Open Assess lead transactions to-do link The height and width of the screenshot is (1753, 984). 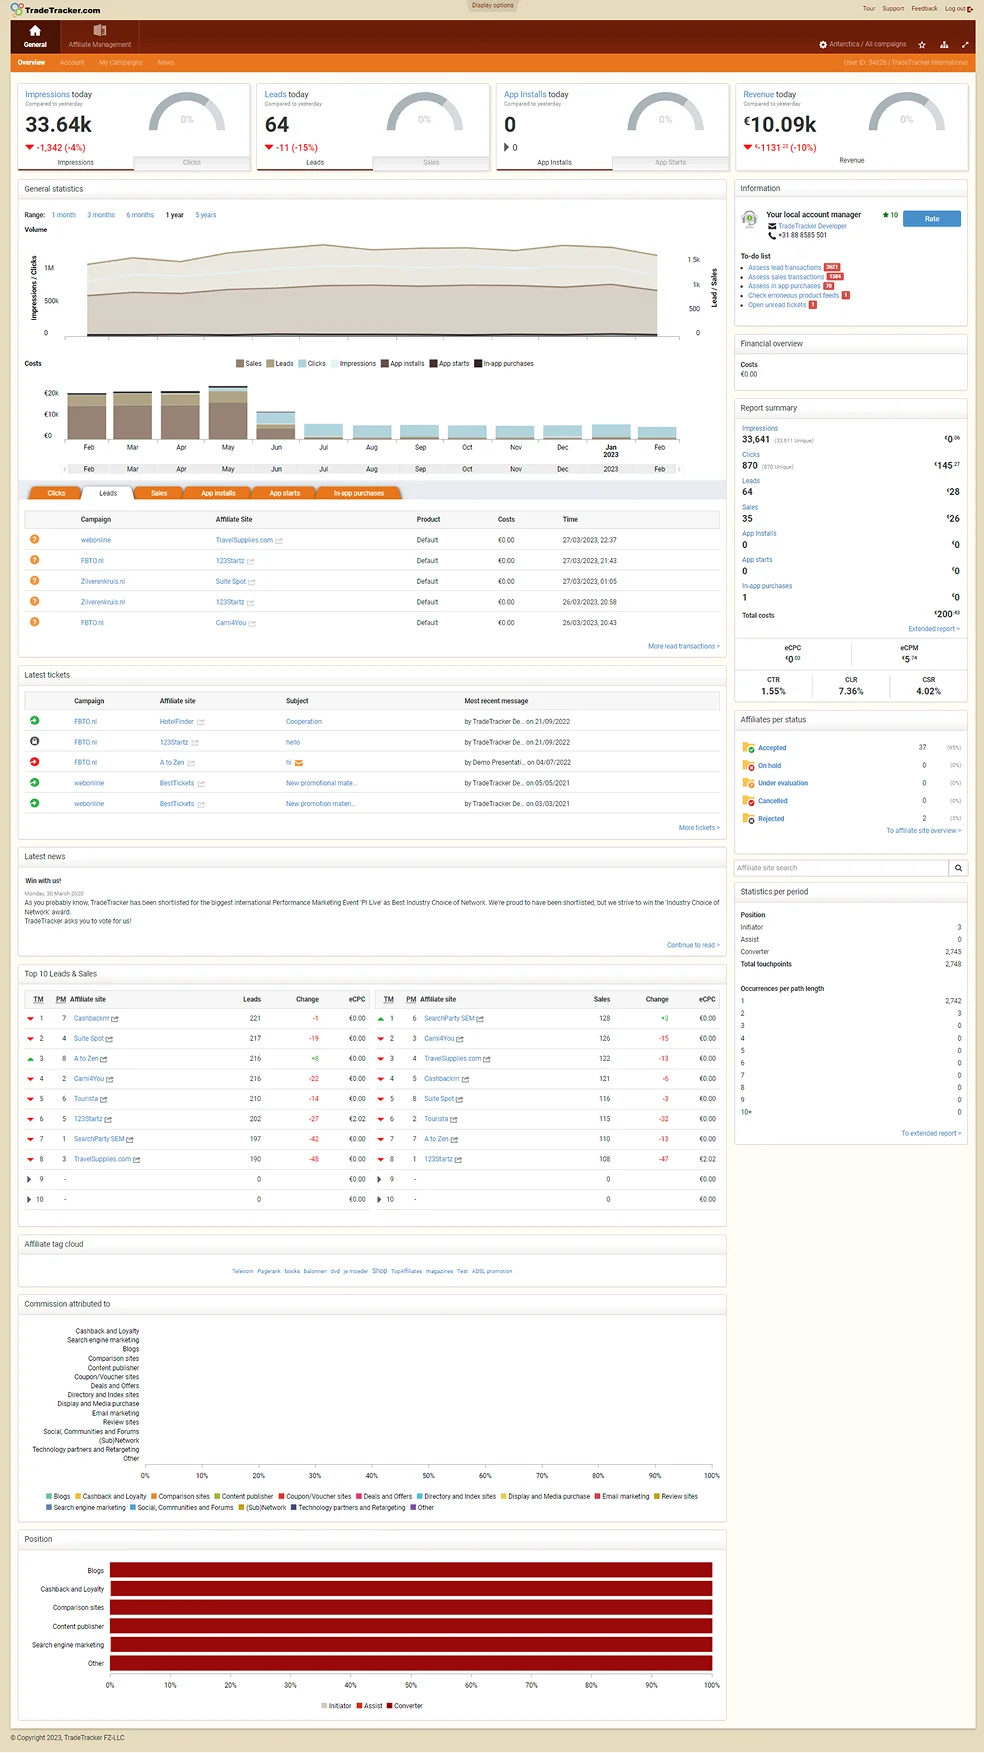point(785,268)
